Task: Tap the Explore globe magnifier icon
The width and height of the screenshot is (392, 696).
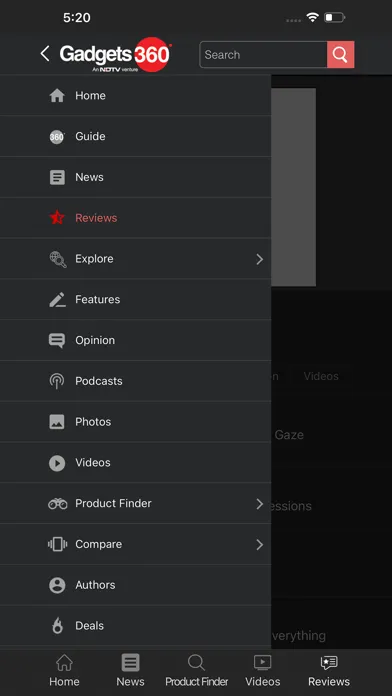Action: click(57, 259)
